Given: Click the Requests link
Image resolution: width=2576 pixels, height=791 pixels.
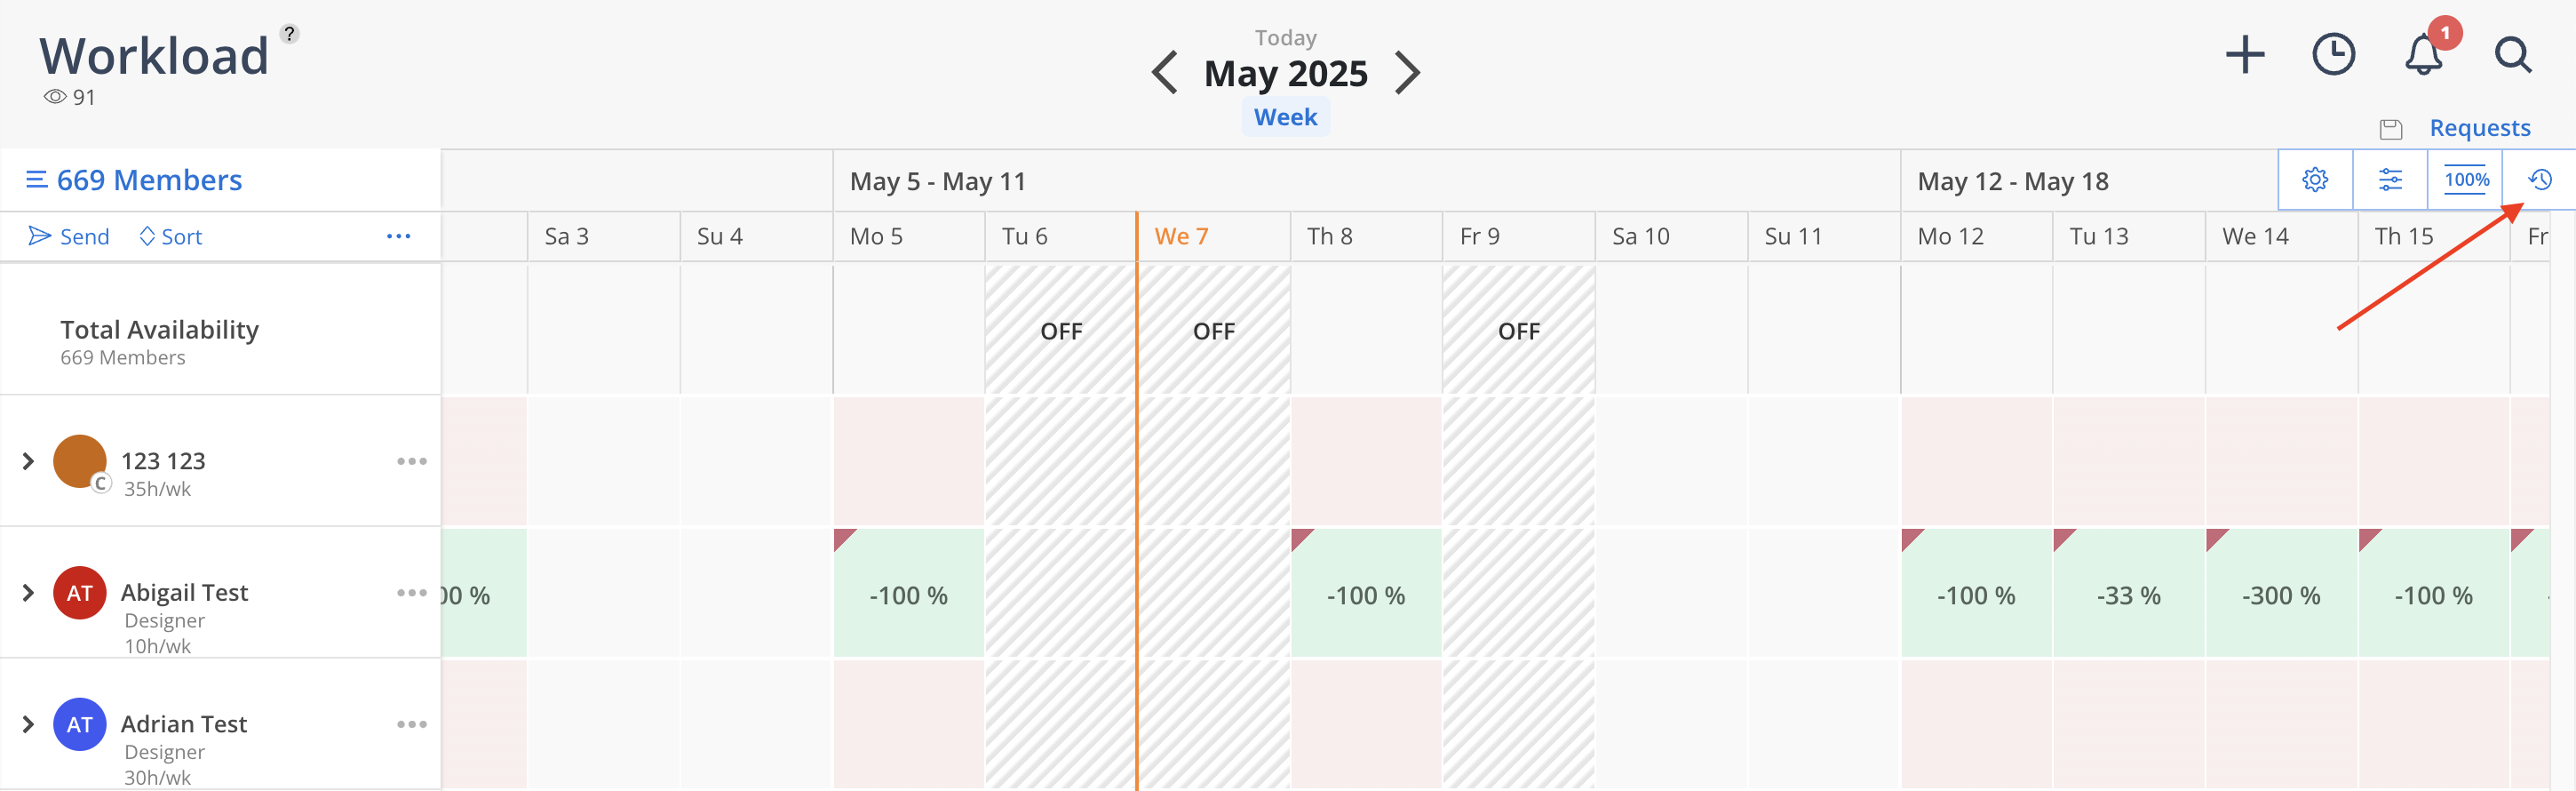Looking at the screenshot, I should coord(2479,128).
